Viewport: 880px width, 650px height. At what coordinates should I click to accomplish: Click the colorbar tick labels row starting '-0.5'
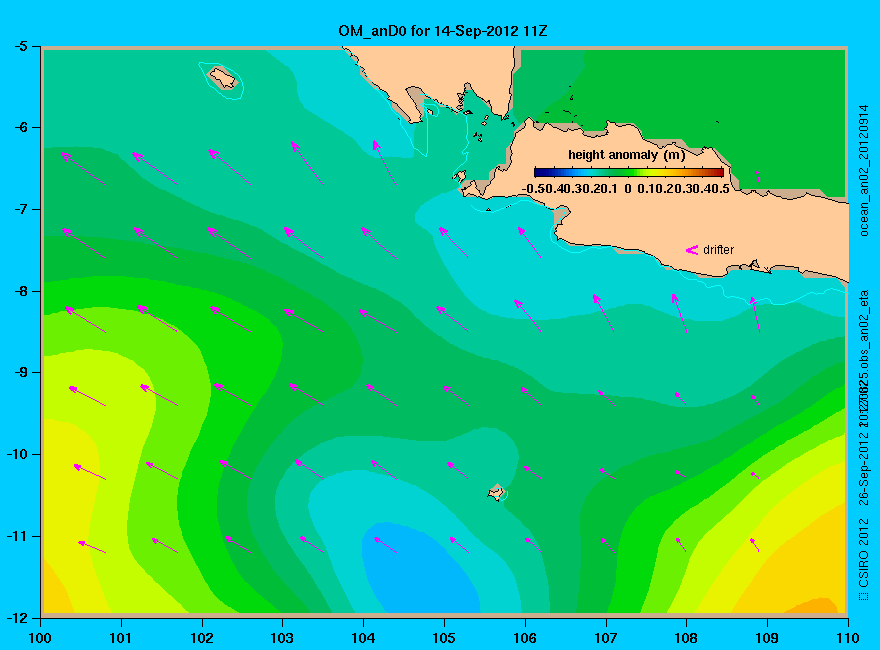626,189
